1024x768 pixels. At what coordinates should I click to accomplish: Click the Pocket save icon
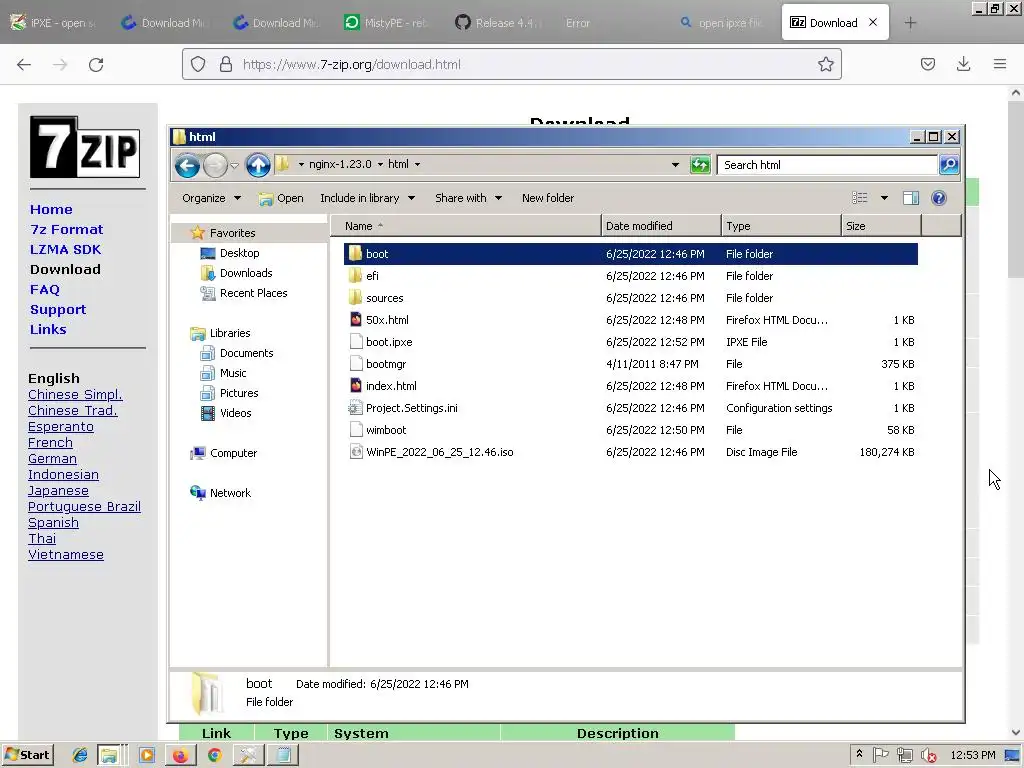click(927, 64)
